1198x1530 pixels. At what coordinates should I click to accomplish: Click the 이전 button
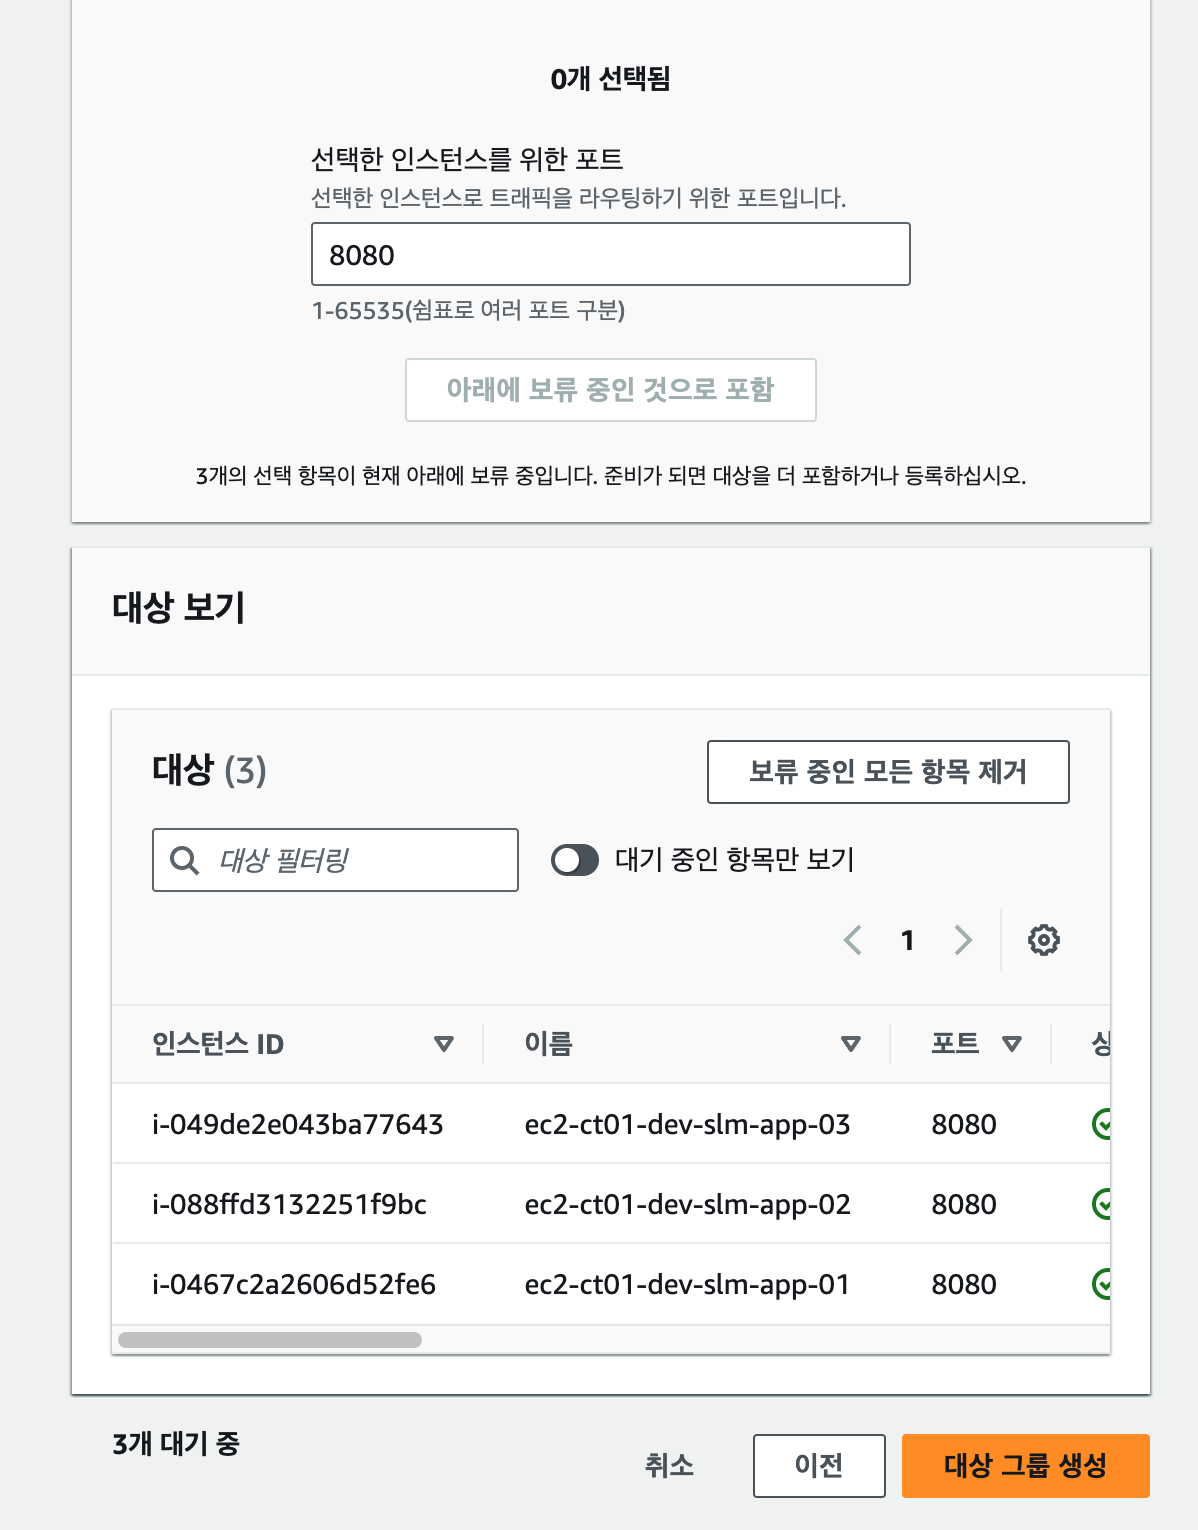pos(819,1466)
